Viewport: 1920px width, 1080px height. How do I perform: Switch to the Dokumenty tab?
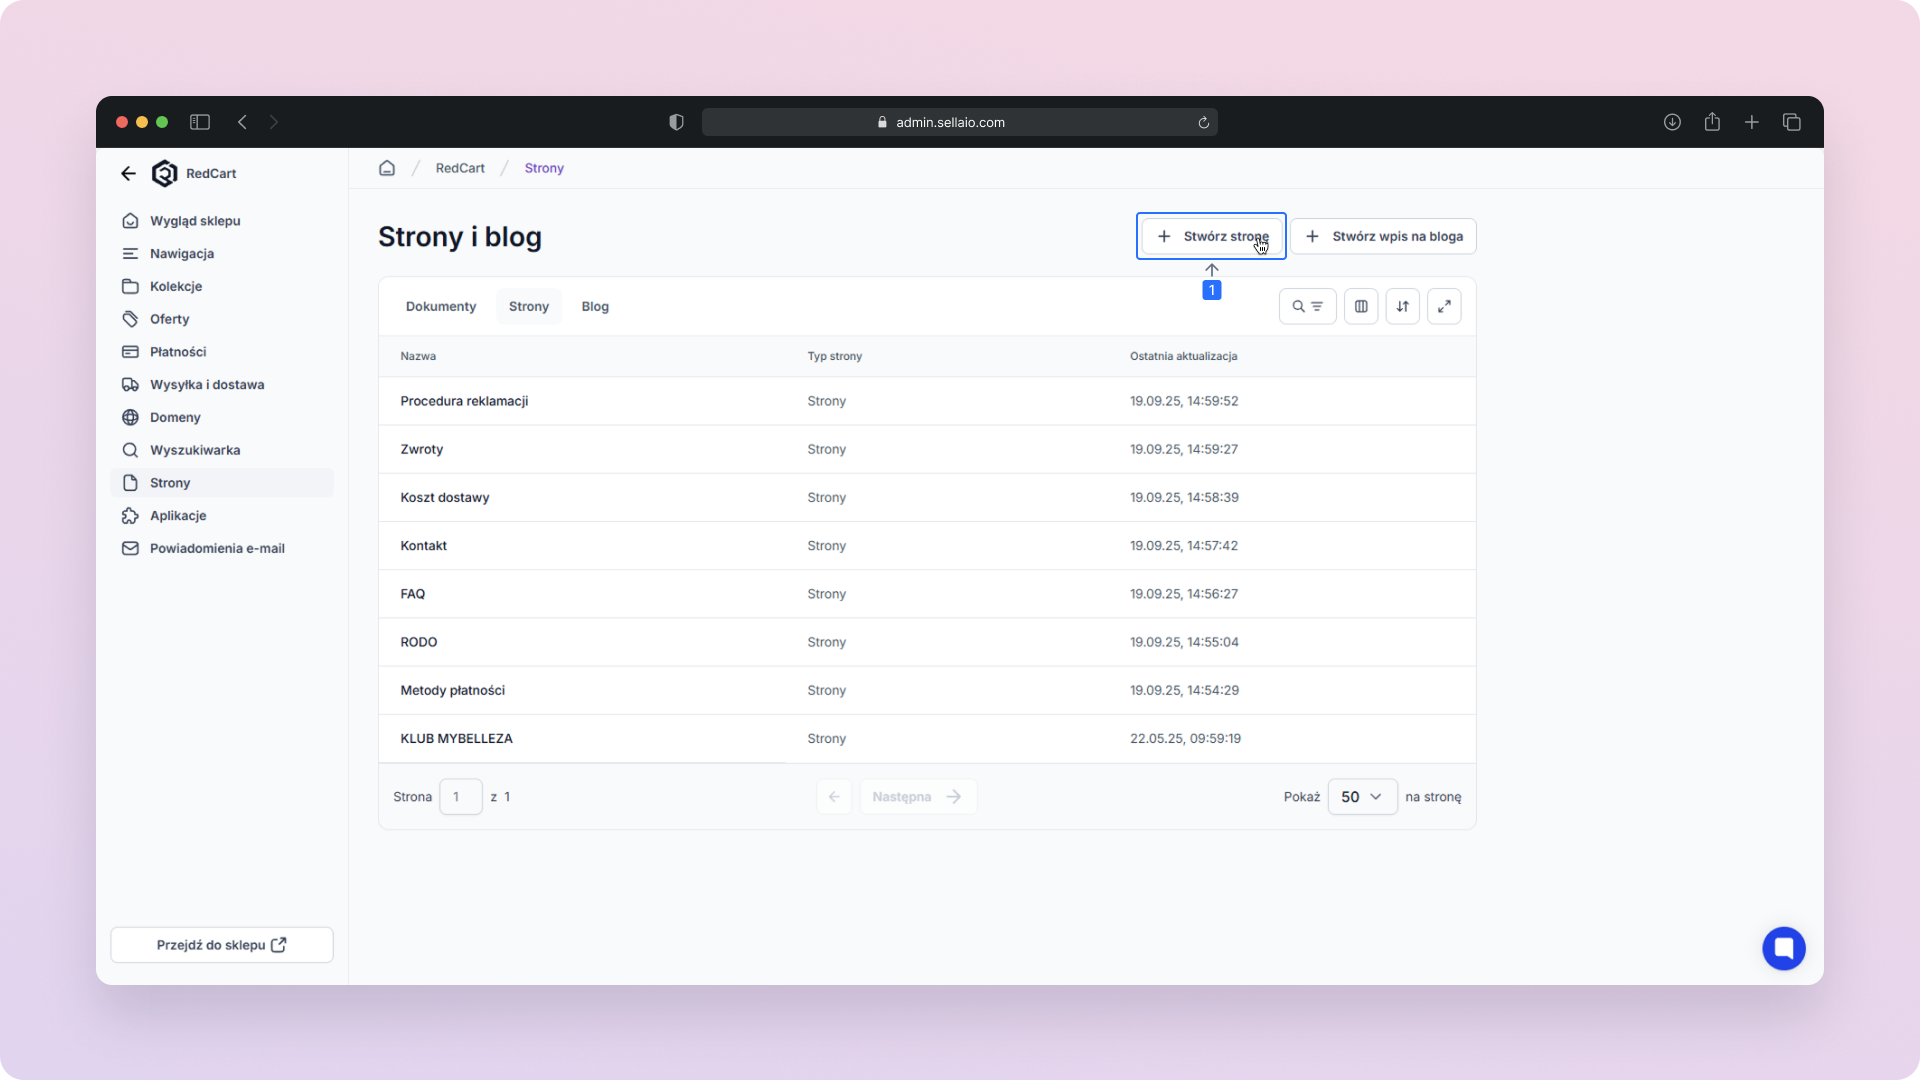(441, 306)
